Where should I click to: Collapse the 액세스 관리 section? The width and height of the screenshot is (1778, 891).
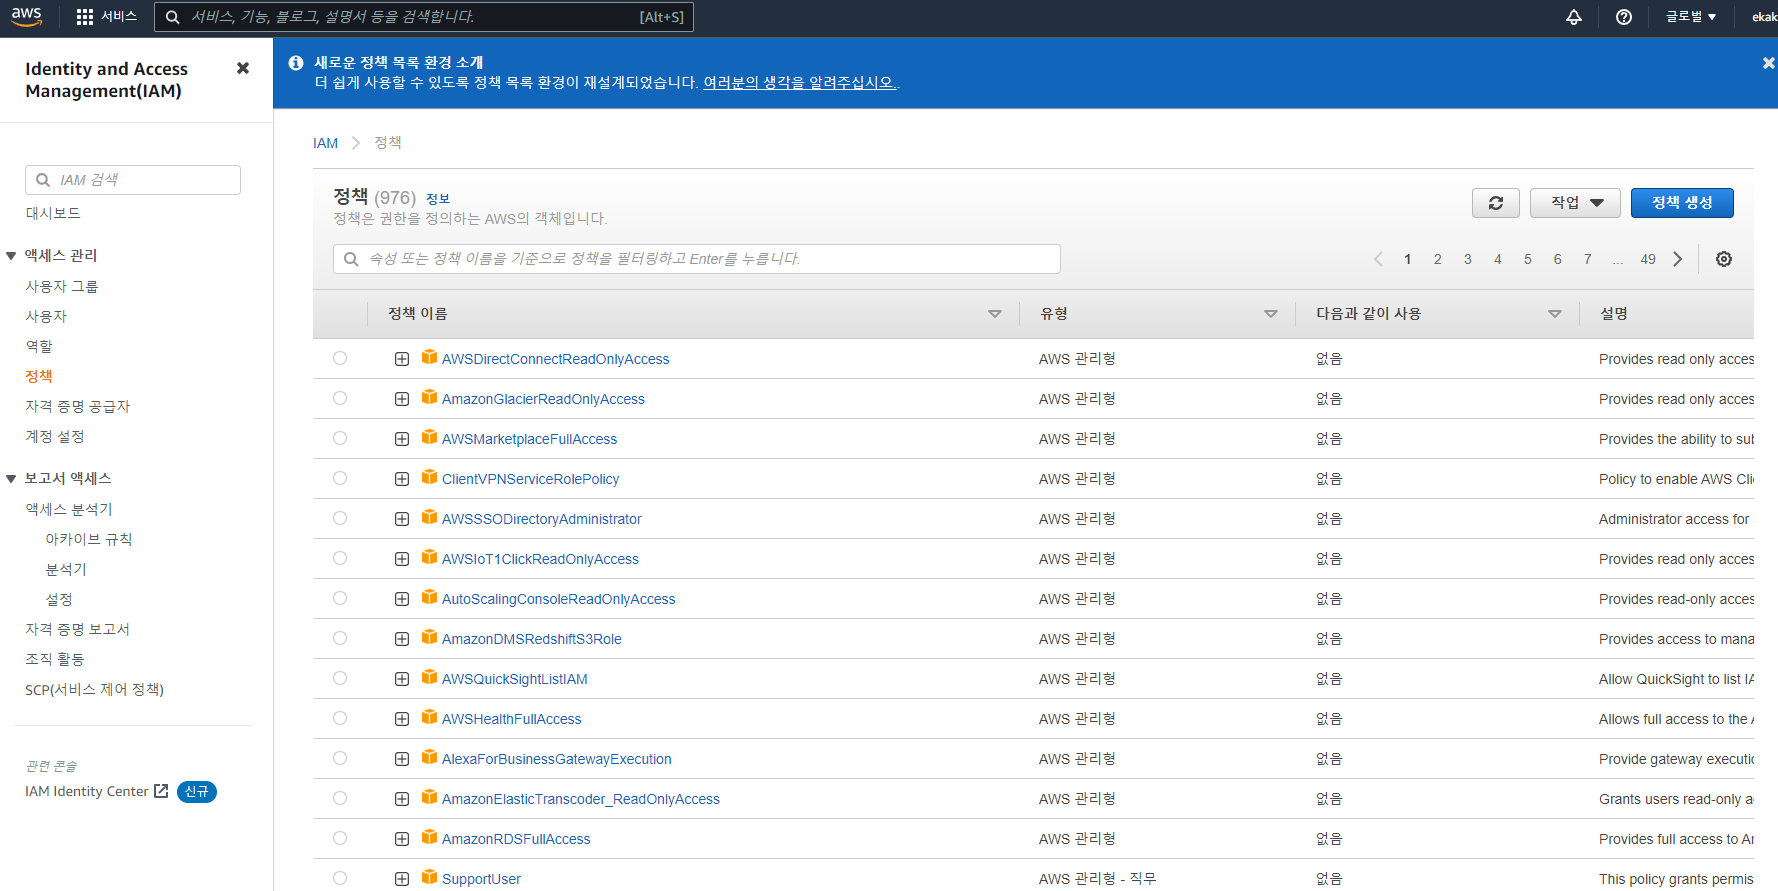[11, 256]
